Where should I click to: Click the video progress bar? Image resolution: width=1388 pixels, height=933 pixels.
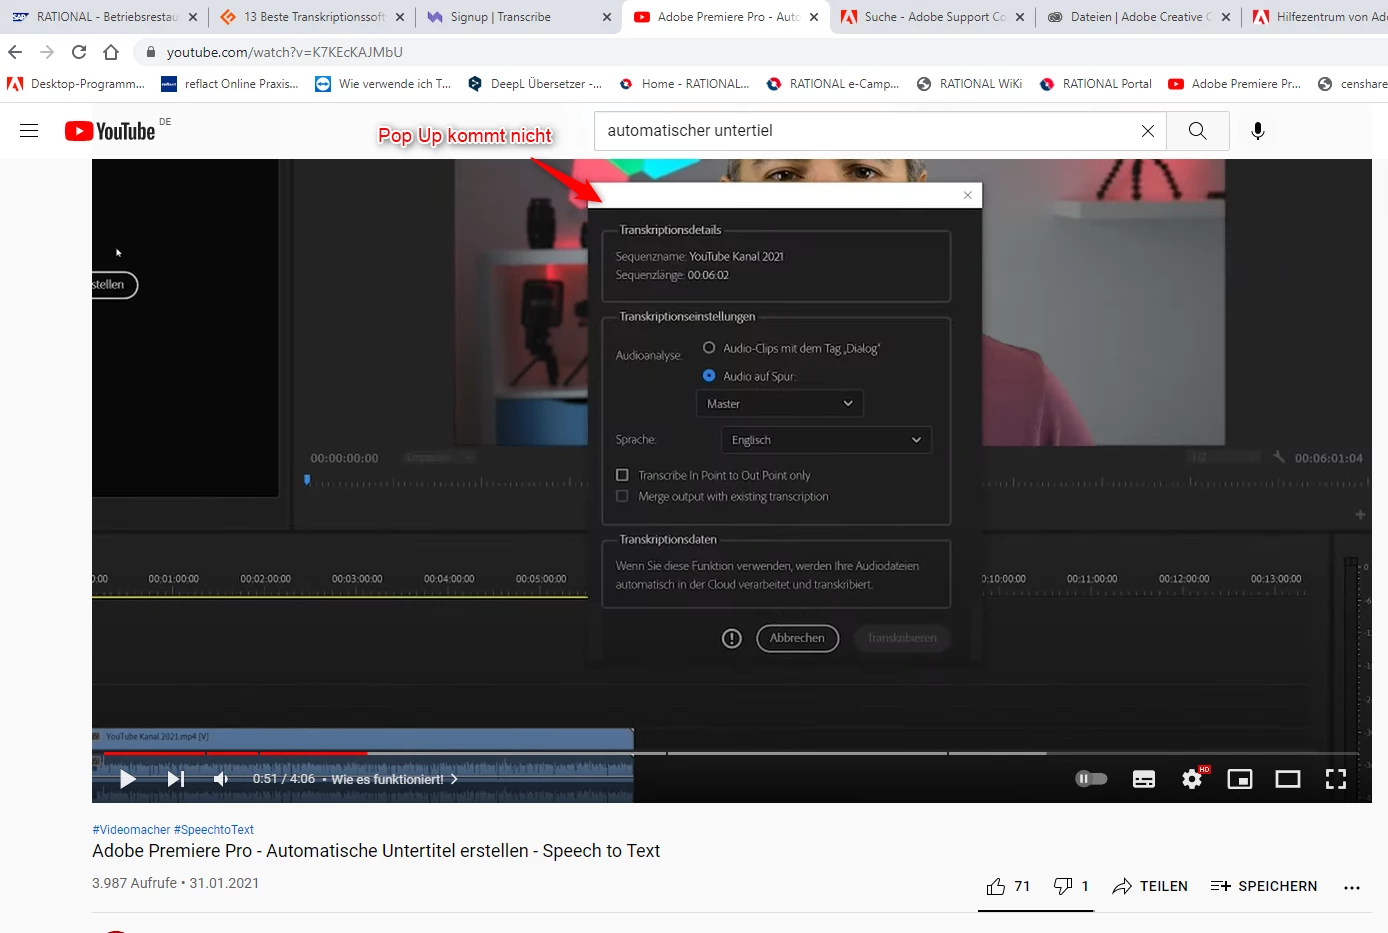point(730,753)
